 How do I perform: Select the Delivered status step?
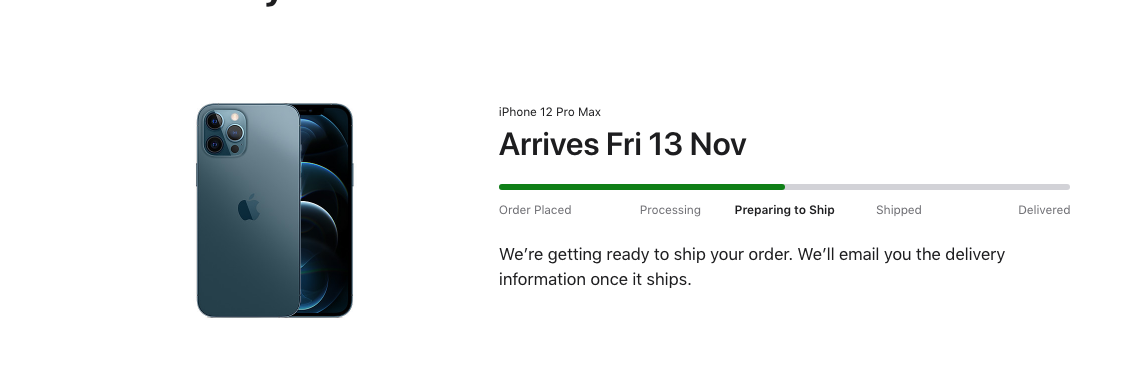pyautogui.click(x=1044, y=210)
